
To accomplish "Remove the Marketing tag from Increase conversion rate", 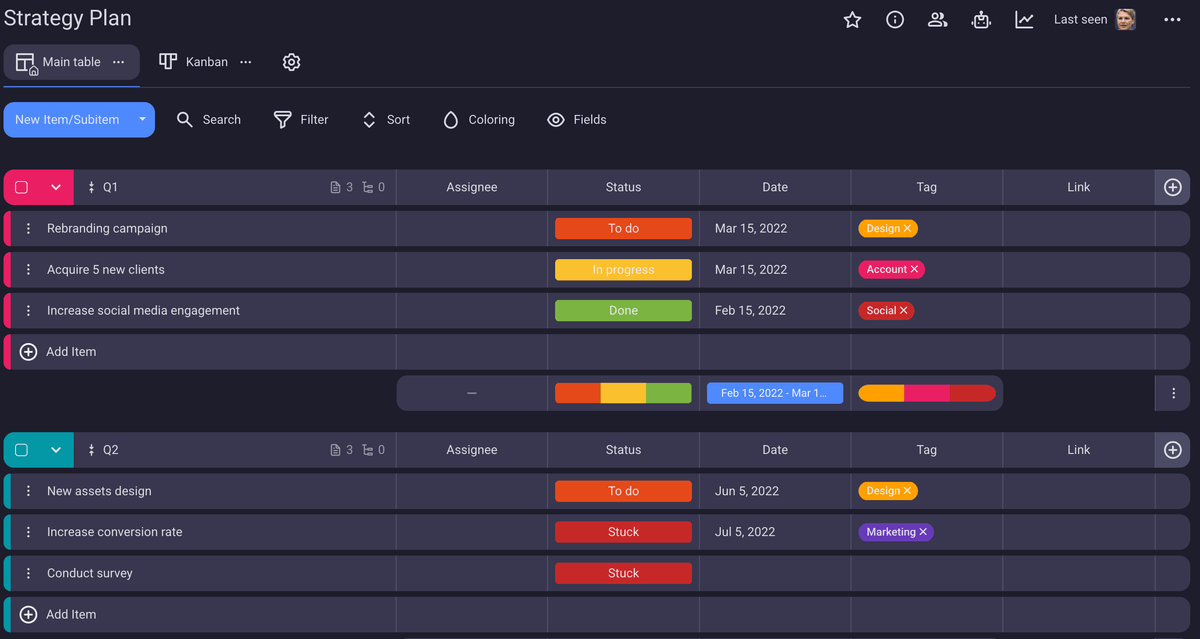I will click(x=923, y=532).
